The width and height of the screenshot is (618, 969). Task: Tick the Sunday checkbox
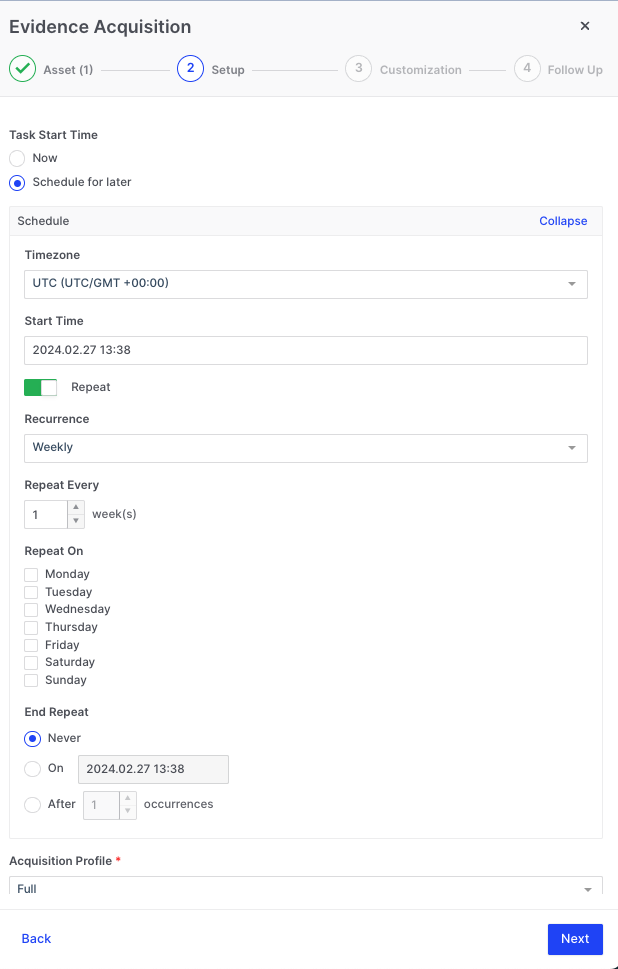(x=31, y=680)
